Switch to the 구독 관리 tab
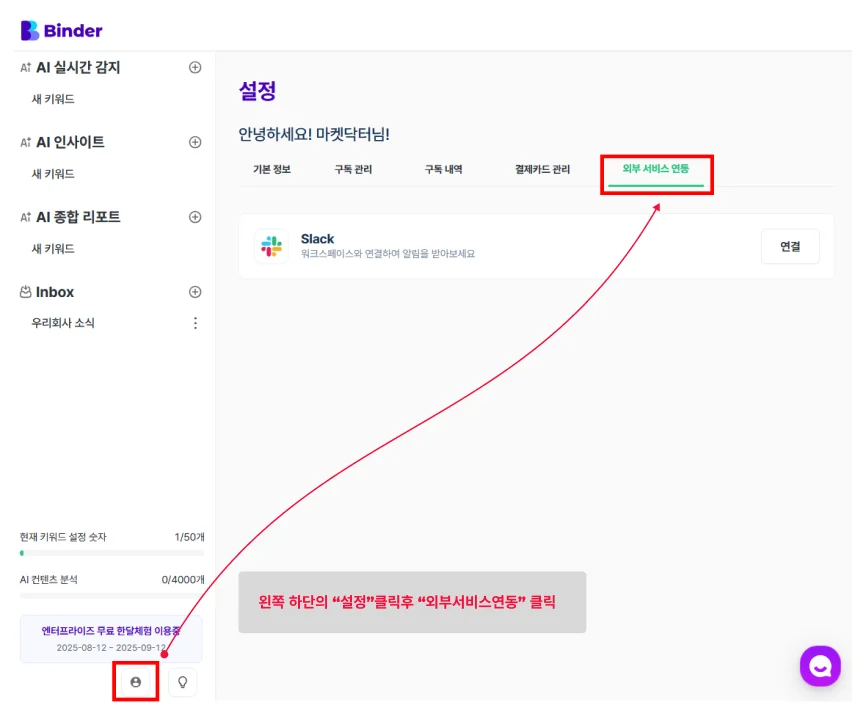The width and height of the screenshot is (865, 721). pos(353,169)
